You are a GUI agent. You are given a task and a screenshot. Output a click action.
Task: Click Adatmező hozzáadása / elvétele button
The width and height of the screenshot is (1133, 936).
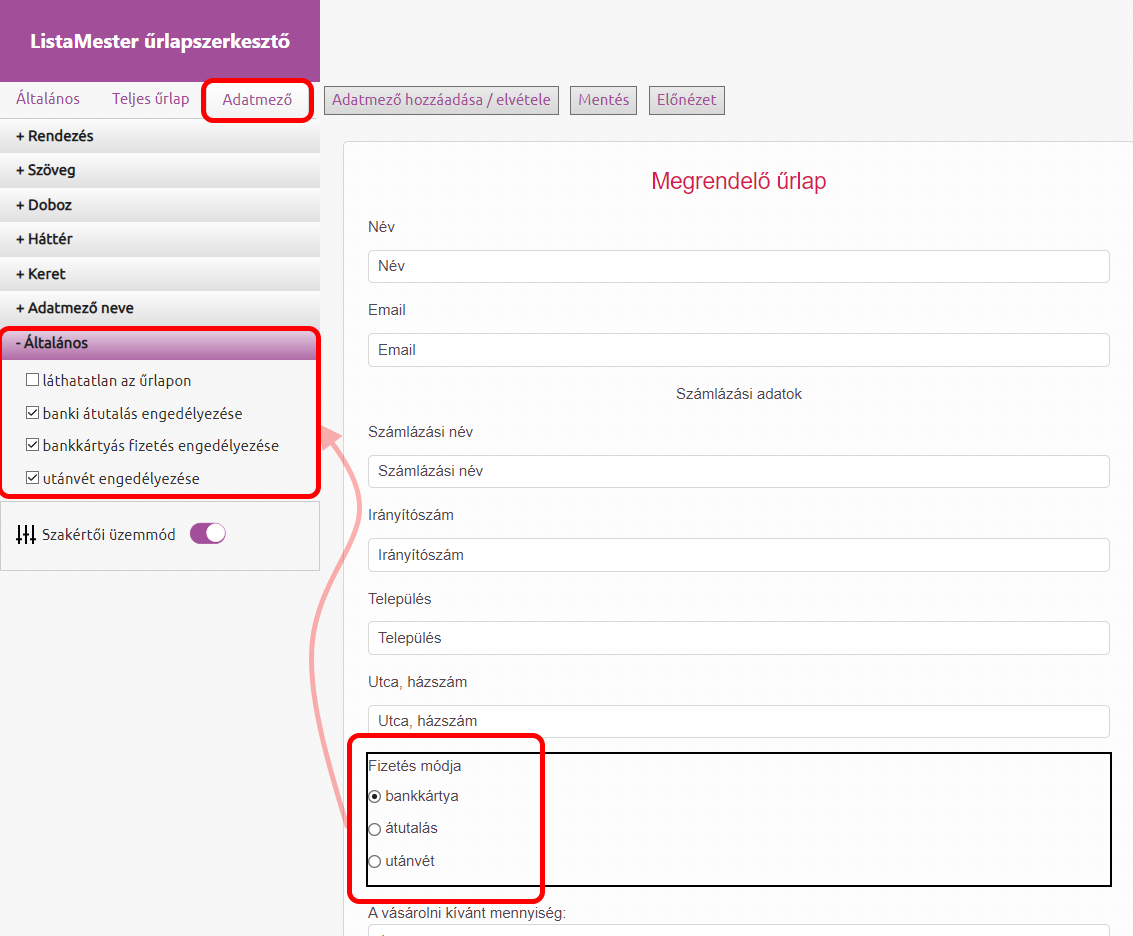point(441,100)
